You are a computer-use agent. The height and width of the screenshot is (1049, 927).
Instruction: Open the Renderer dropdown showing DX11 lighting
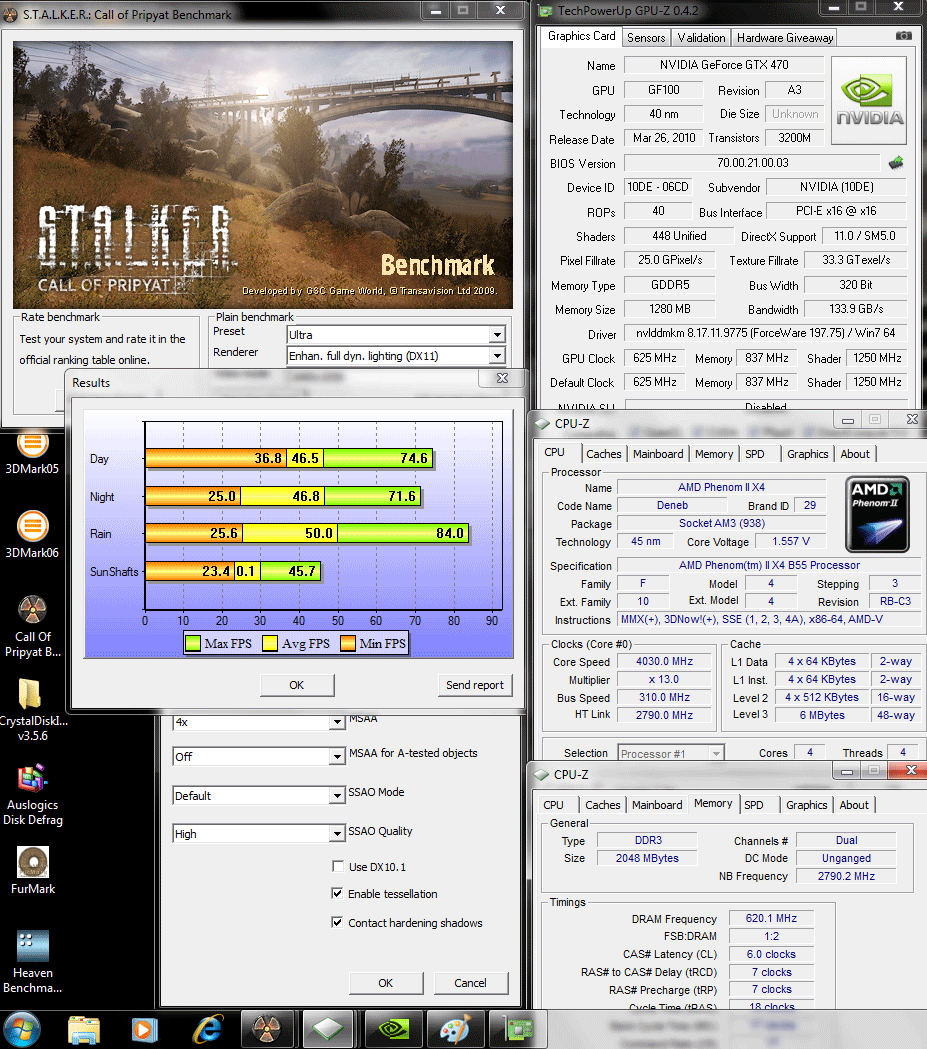point(396,356)
